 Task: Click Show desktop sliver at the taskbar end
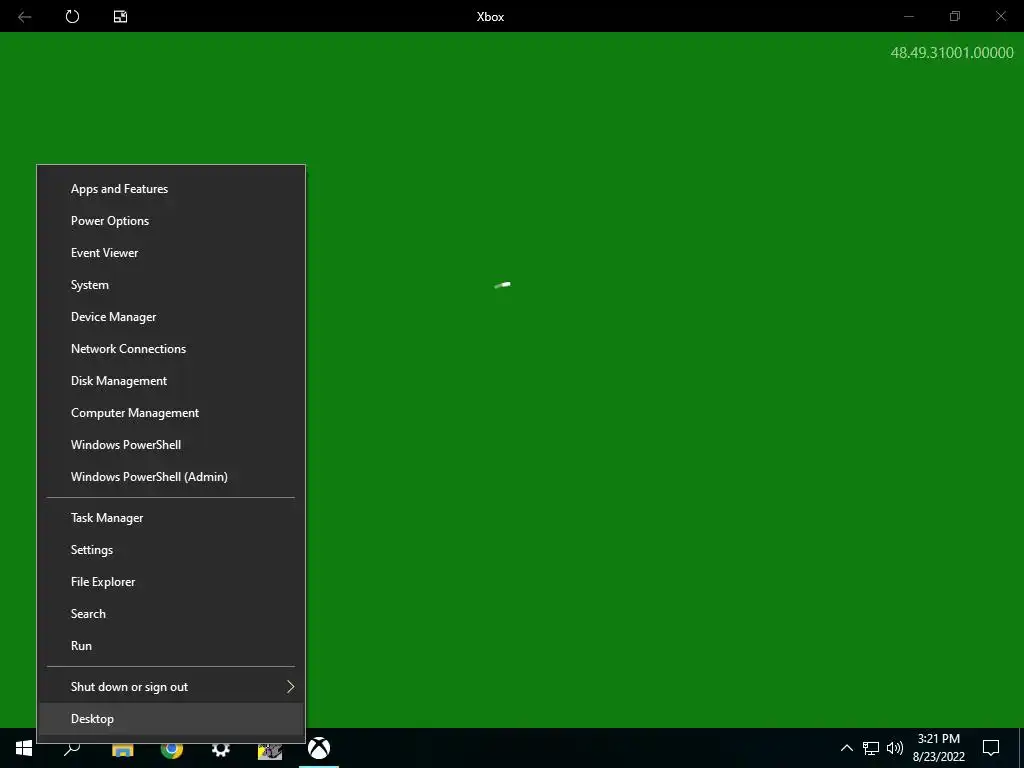point(1021,748)
